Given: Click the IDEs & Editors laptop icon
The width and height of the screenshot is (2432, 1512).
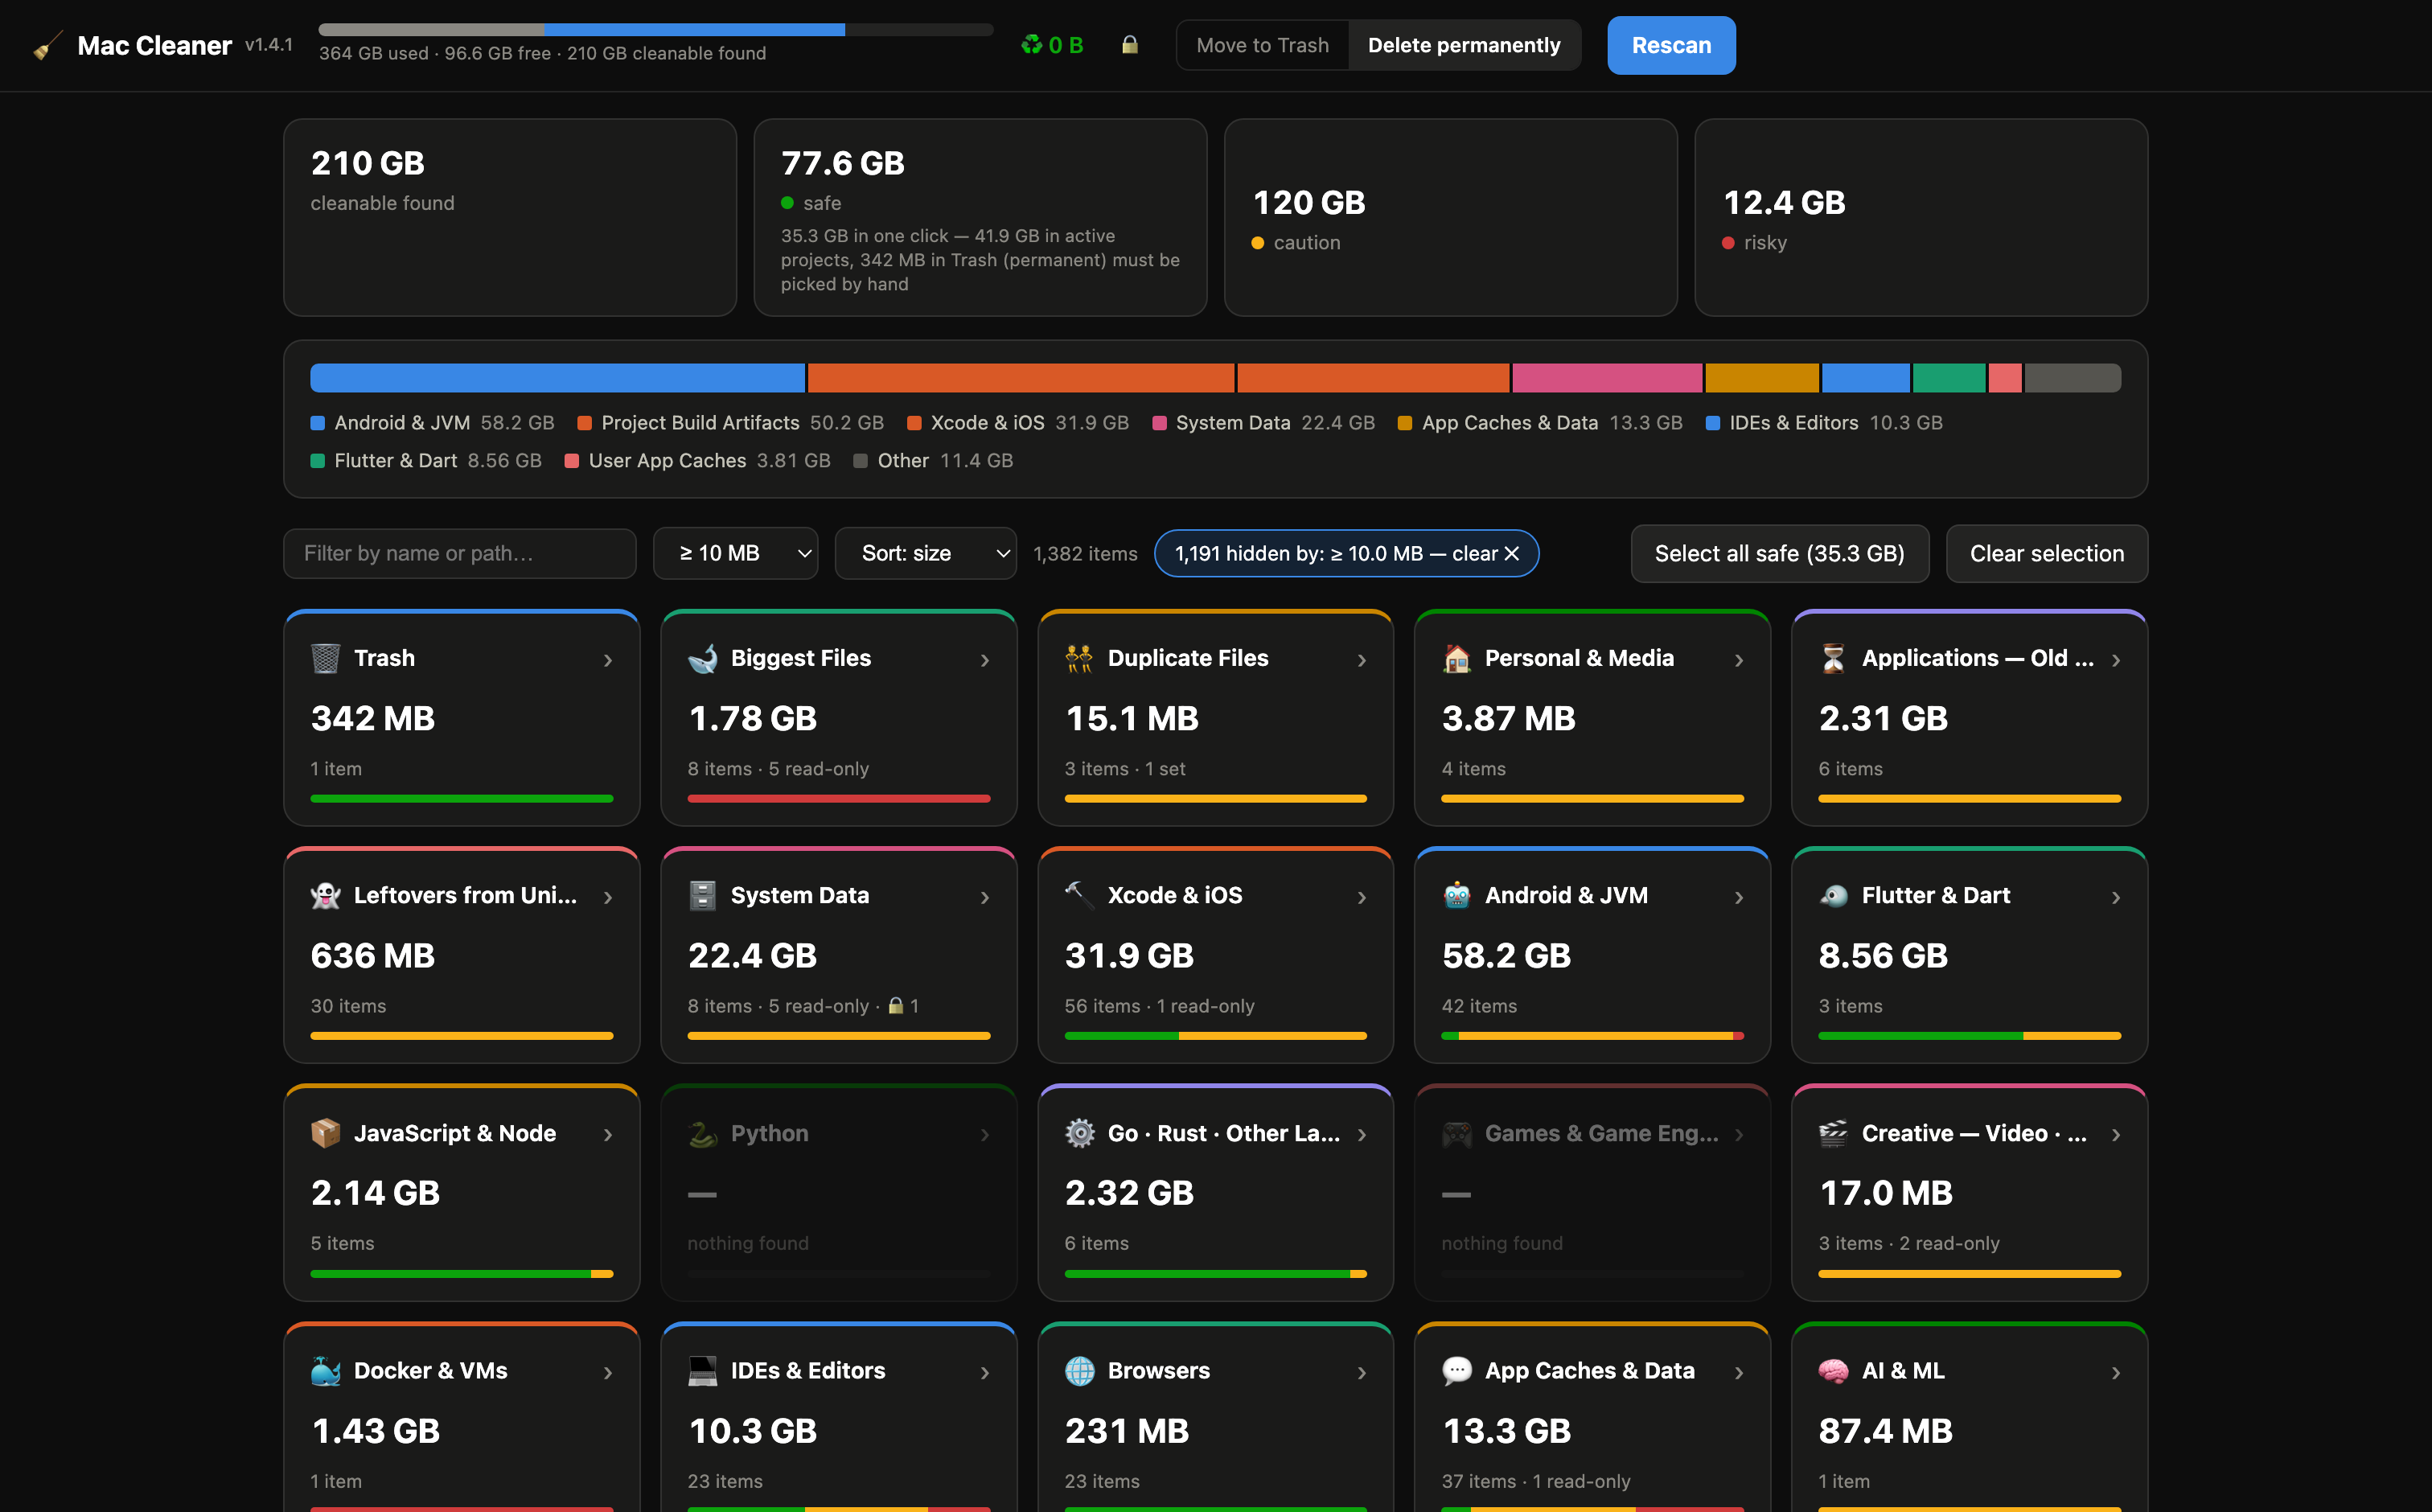Looking at the screenshot, I should point(702,1370).
